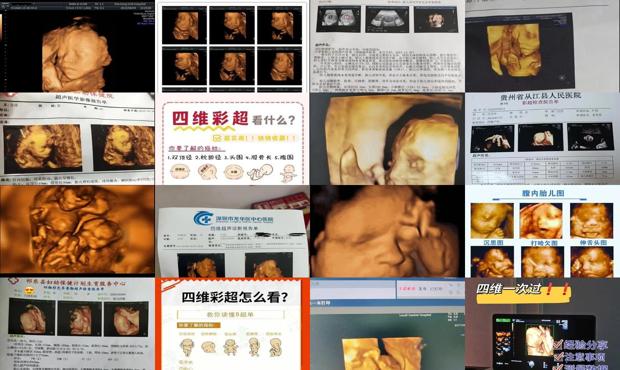Viewport: 620px width, 370px height.
Task: Open the report with blue hospital logo
Action: [x=232, y=231]
